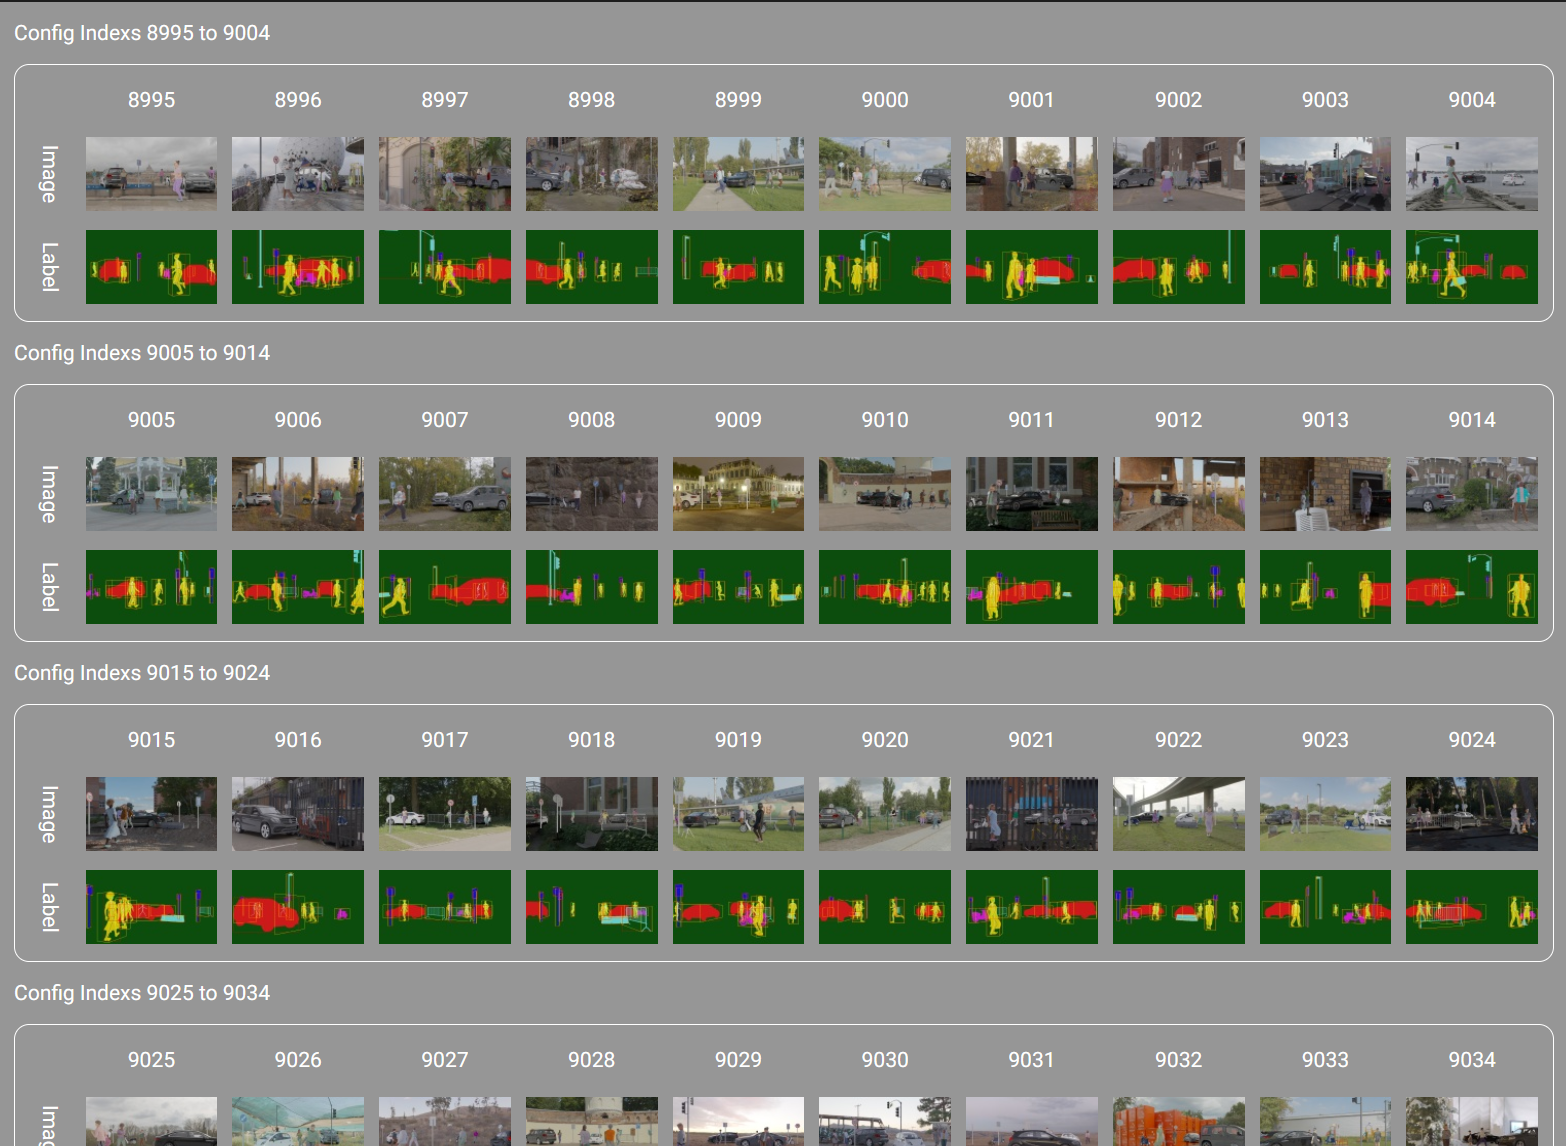
Task: Click column number 9033
Action: [1325, 1060]
